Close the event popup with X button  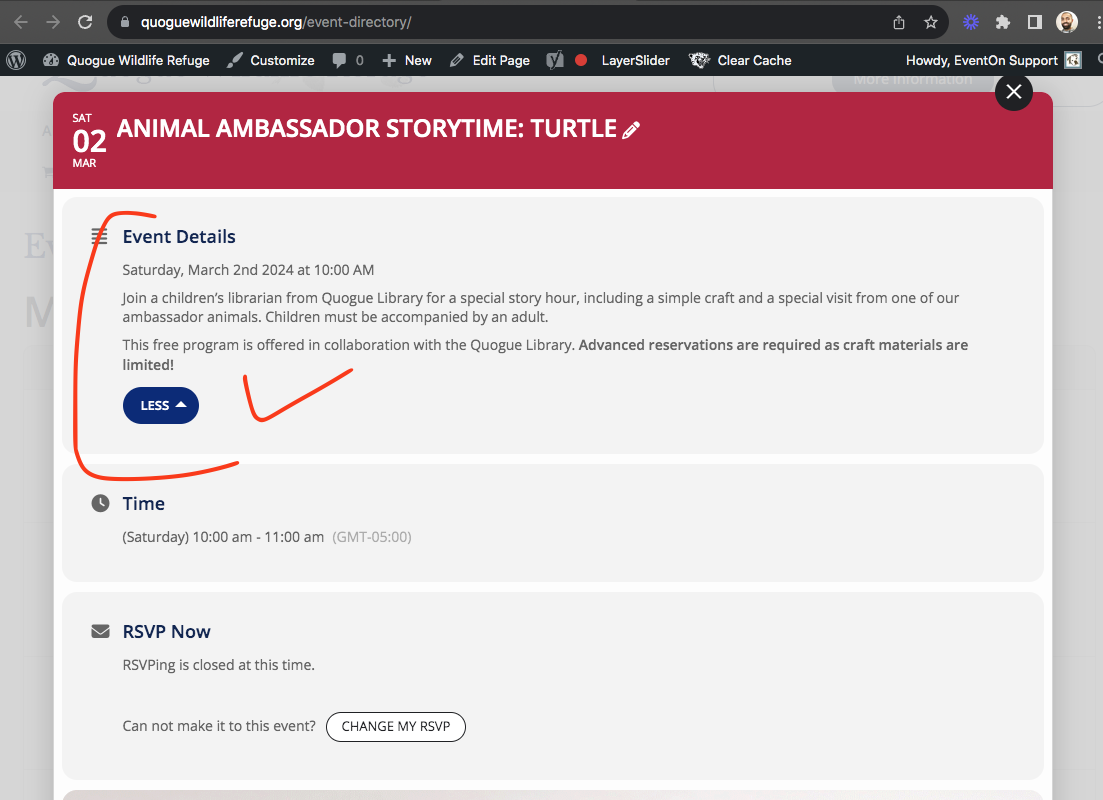(1014, 92)
